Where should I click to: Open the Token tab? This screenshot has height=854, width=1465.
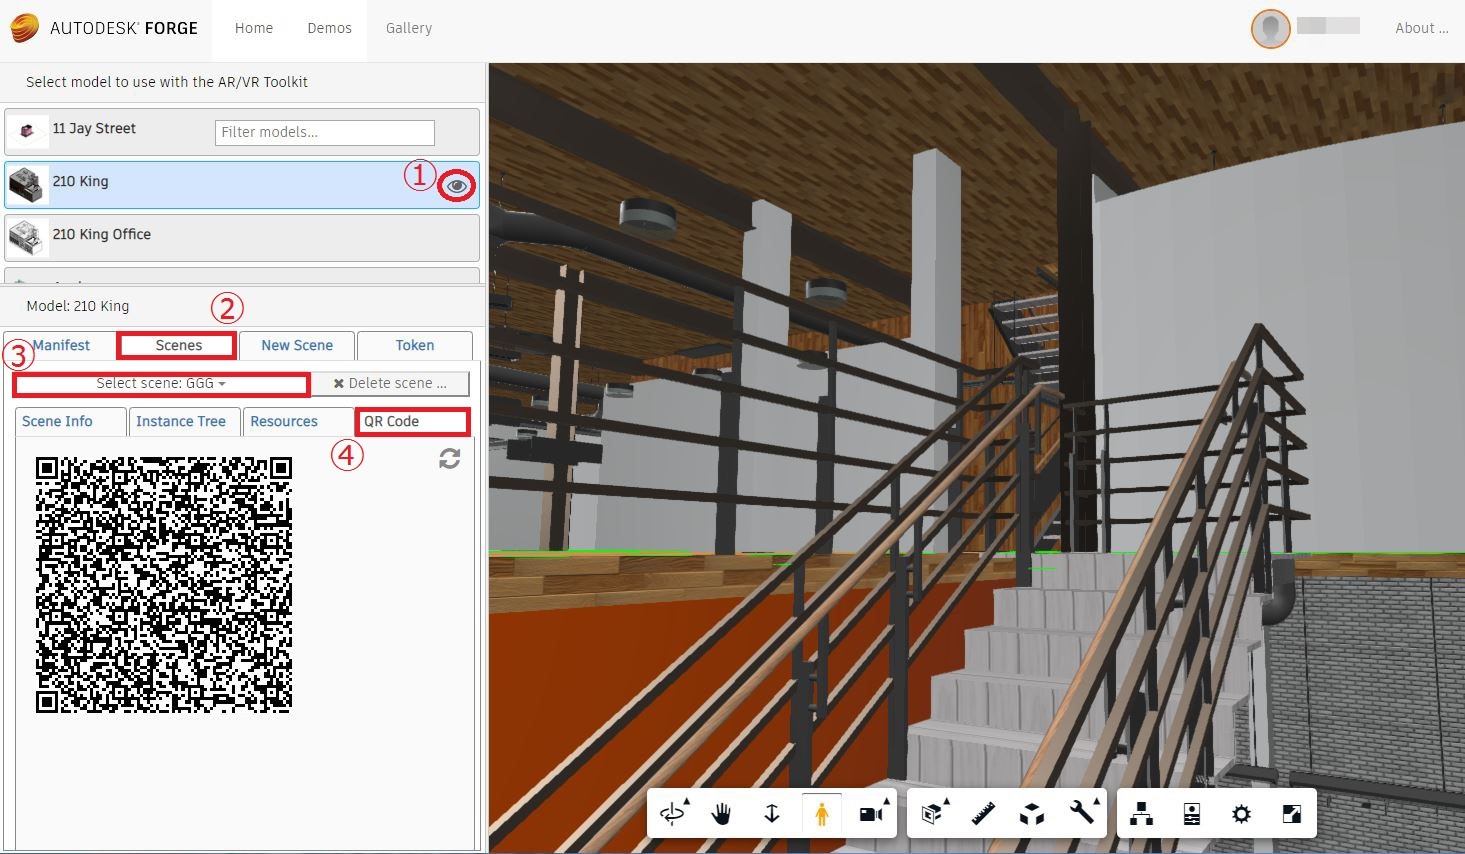414,345
